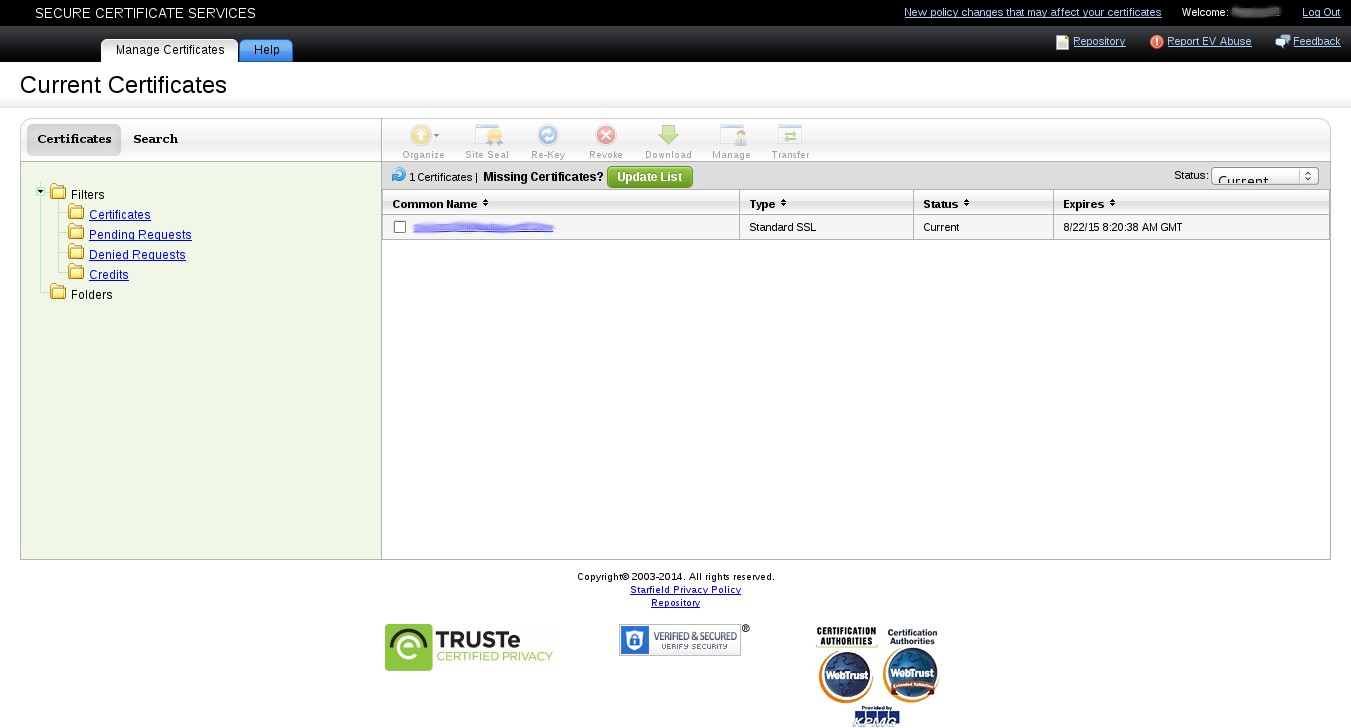Collapse the Filters tree node
This screenshot has width=1351, height=728.
click(x=40, y=191)
